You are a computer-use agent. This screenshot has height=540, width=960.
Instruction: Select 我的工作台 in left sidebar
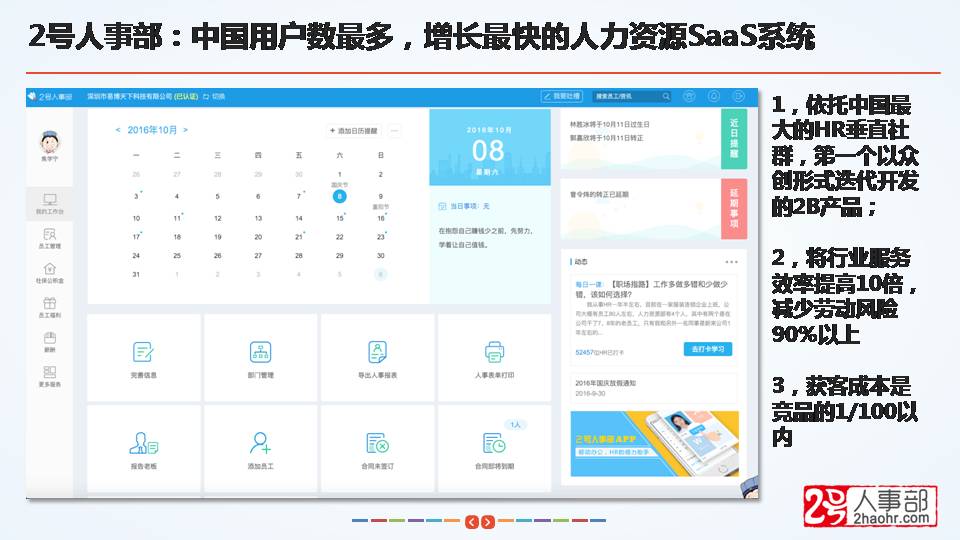pyautogui.click(x=50, y=204)
